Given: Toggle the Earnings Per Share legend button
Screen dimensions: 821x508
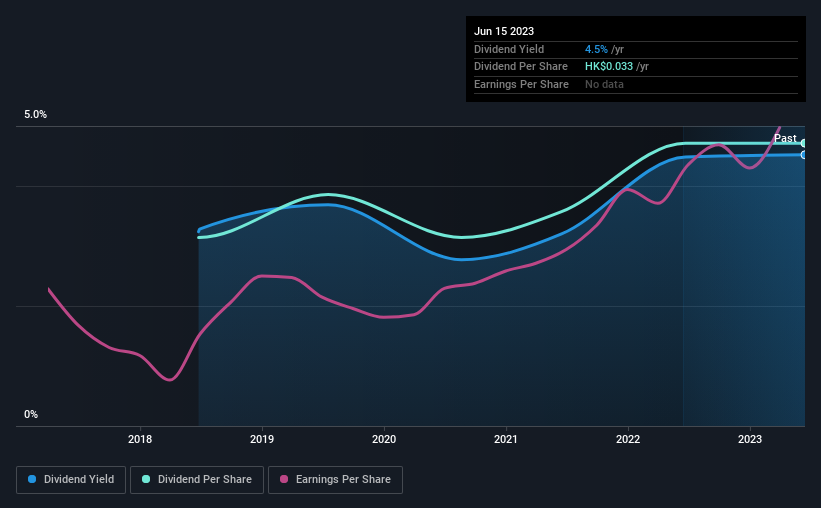Looking at the screenshot, I should (335, 480).
